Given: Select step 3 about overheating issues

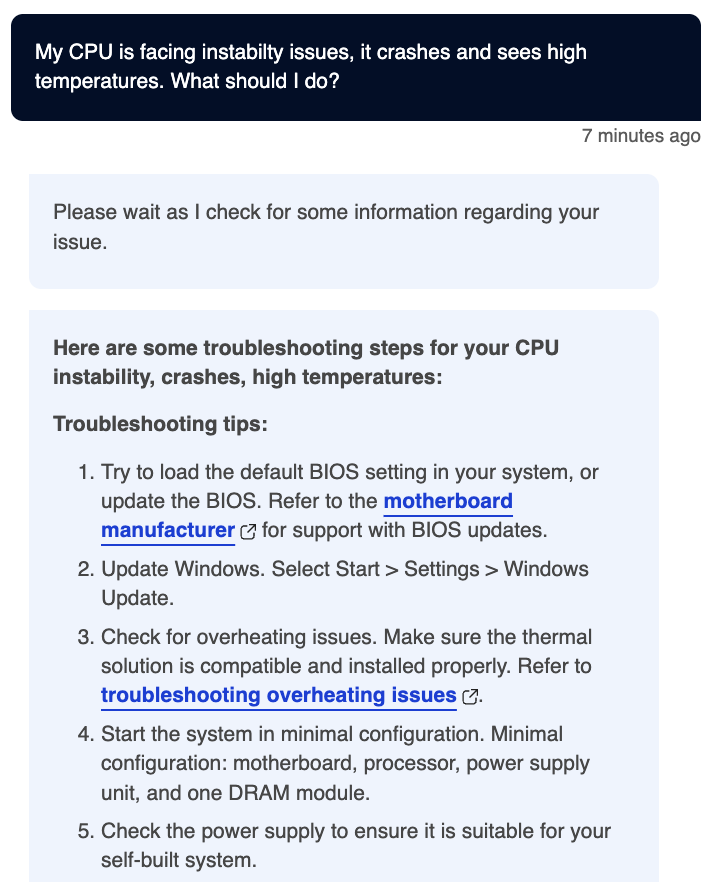Looking at the screenshot, I should tap(350, 665).
